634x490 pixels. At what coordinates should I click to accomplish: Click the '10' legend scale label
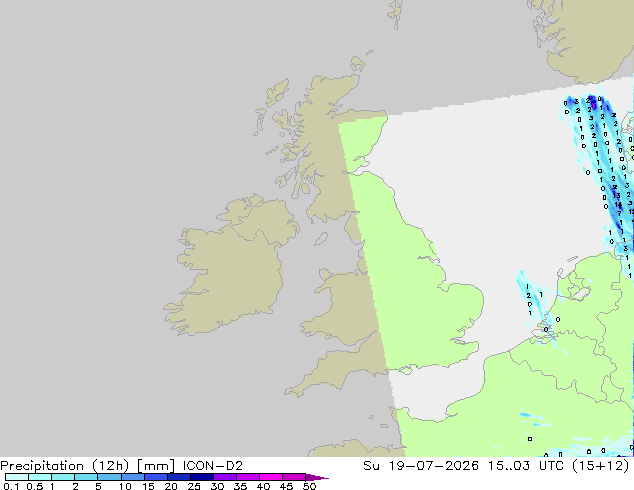pos(125,486)
